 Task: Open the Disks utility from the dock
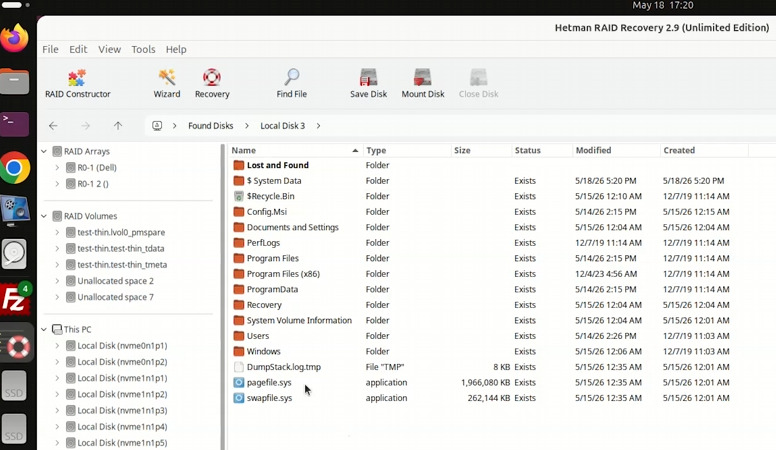click(14, 254)
